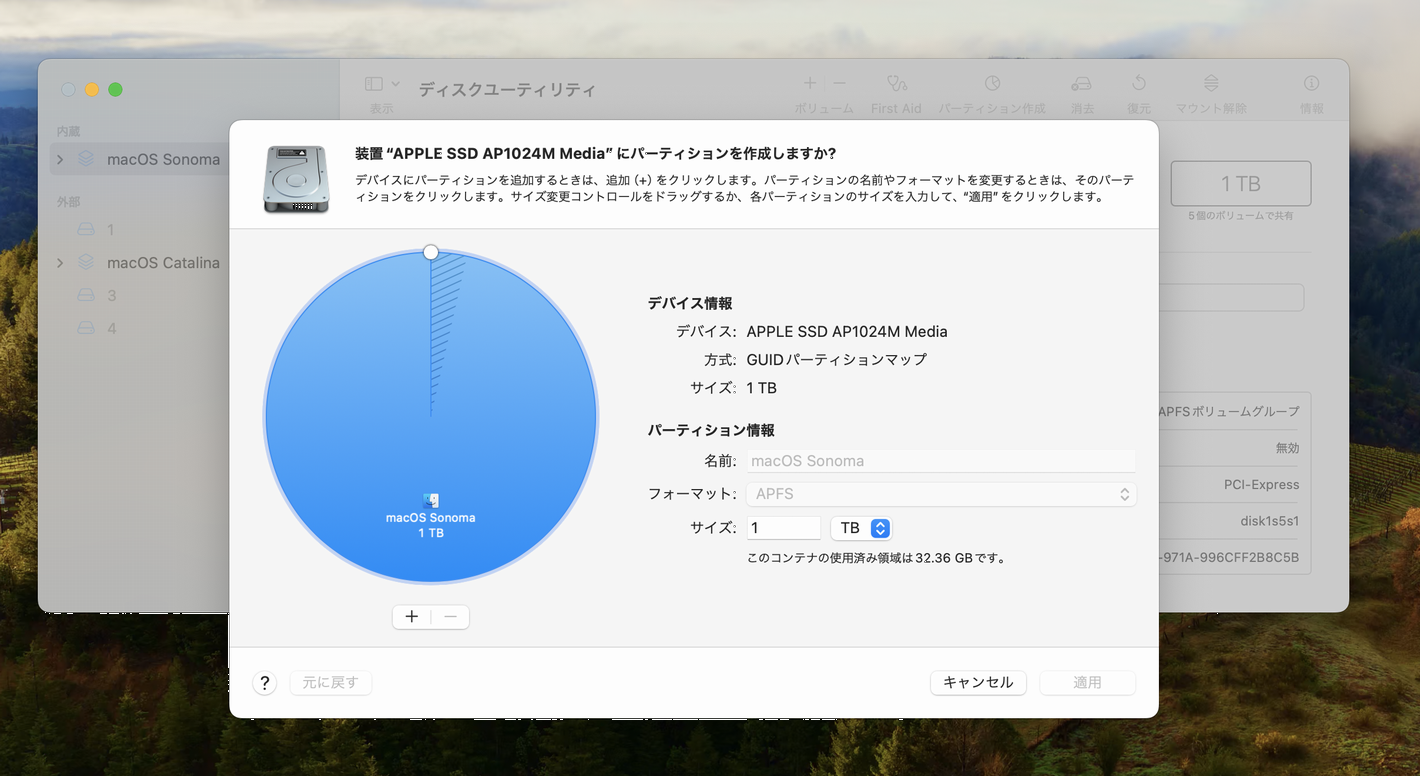This screenshot has width=1420, height=776.
Task: Select external volume 4 in sidebar
Action: pos(111,329)
